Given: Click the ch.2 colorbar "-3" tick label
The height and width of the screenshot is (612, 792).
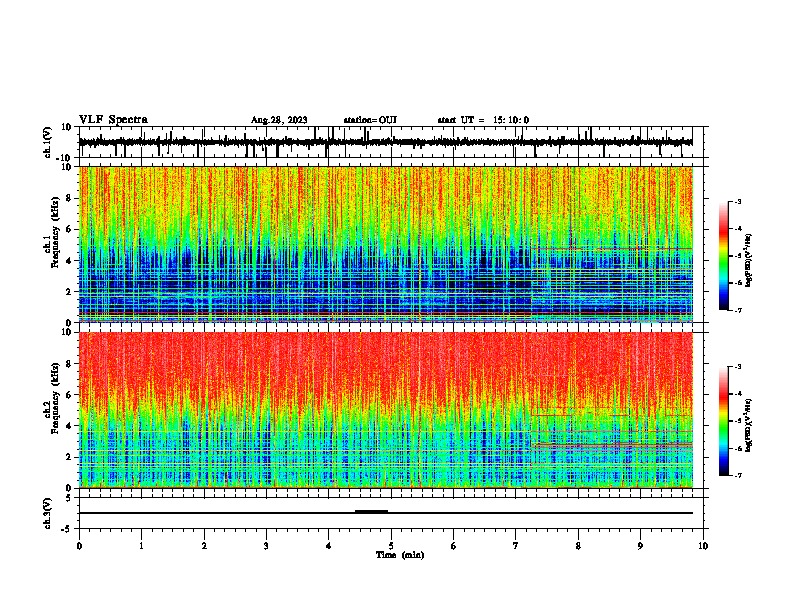Looking at the screenshot, I should click(x=737, y=367).
